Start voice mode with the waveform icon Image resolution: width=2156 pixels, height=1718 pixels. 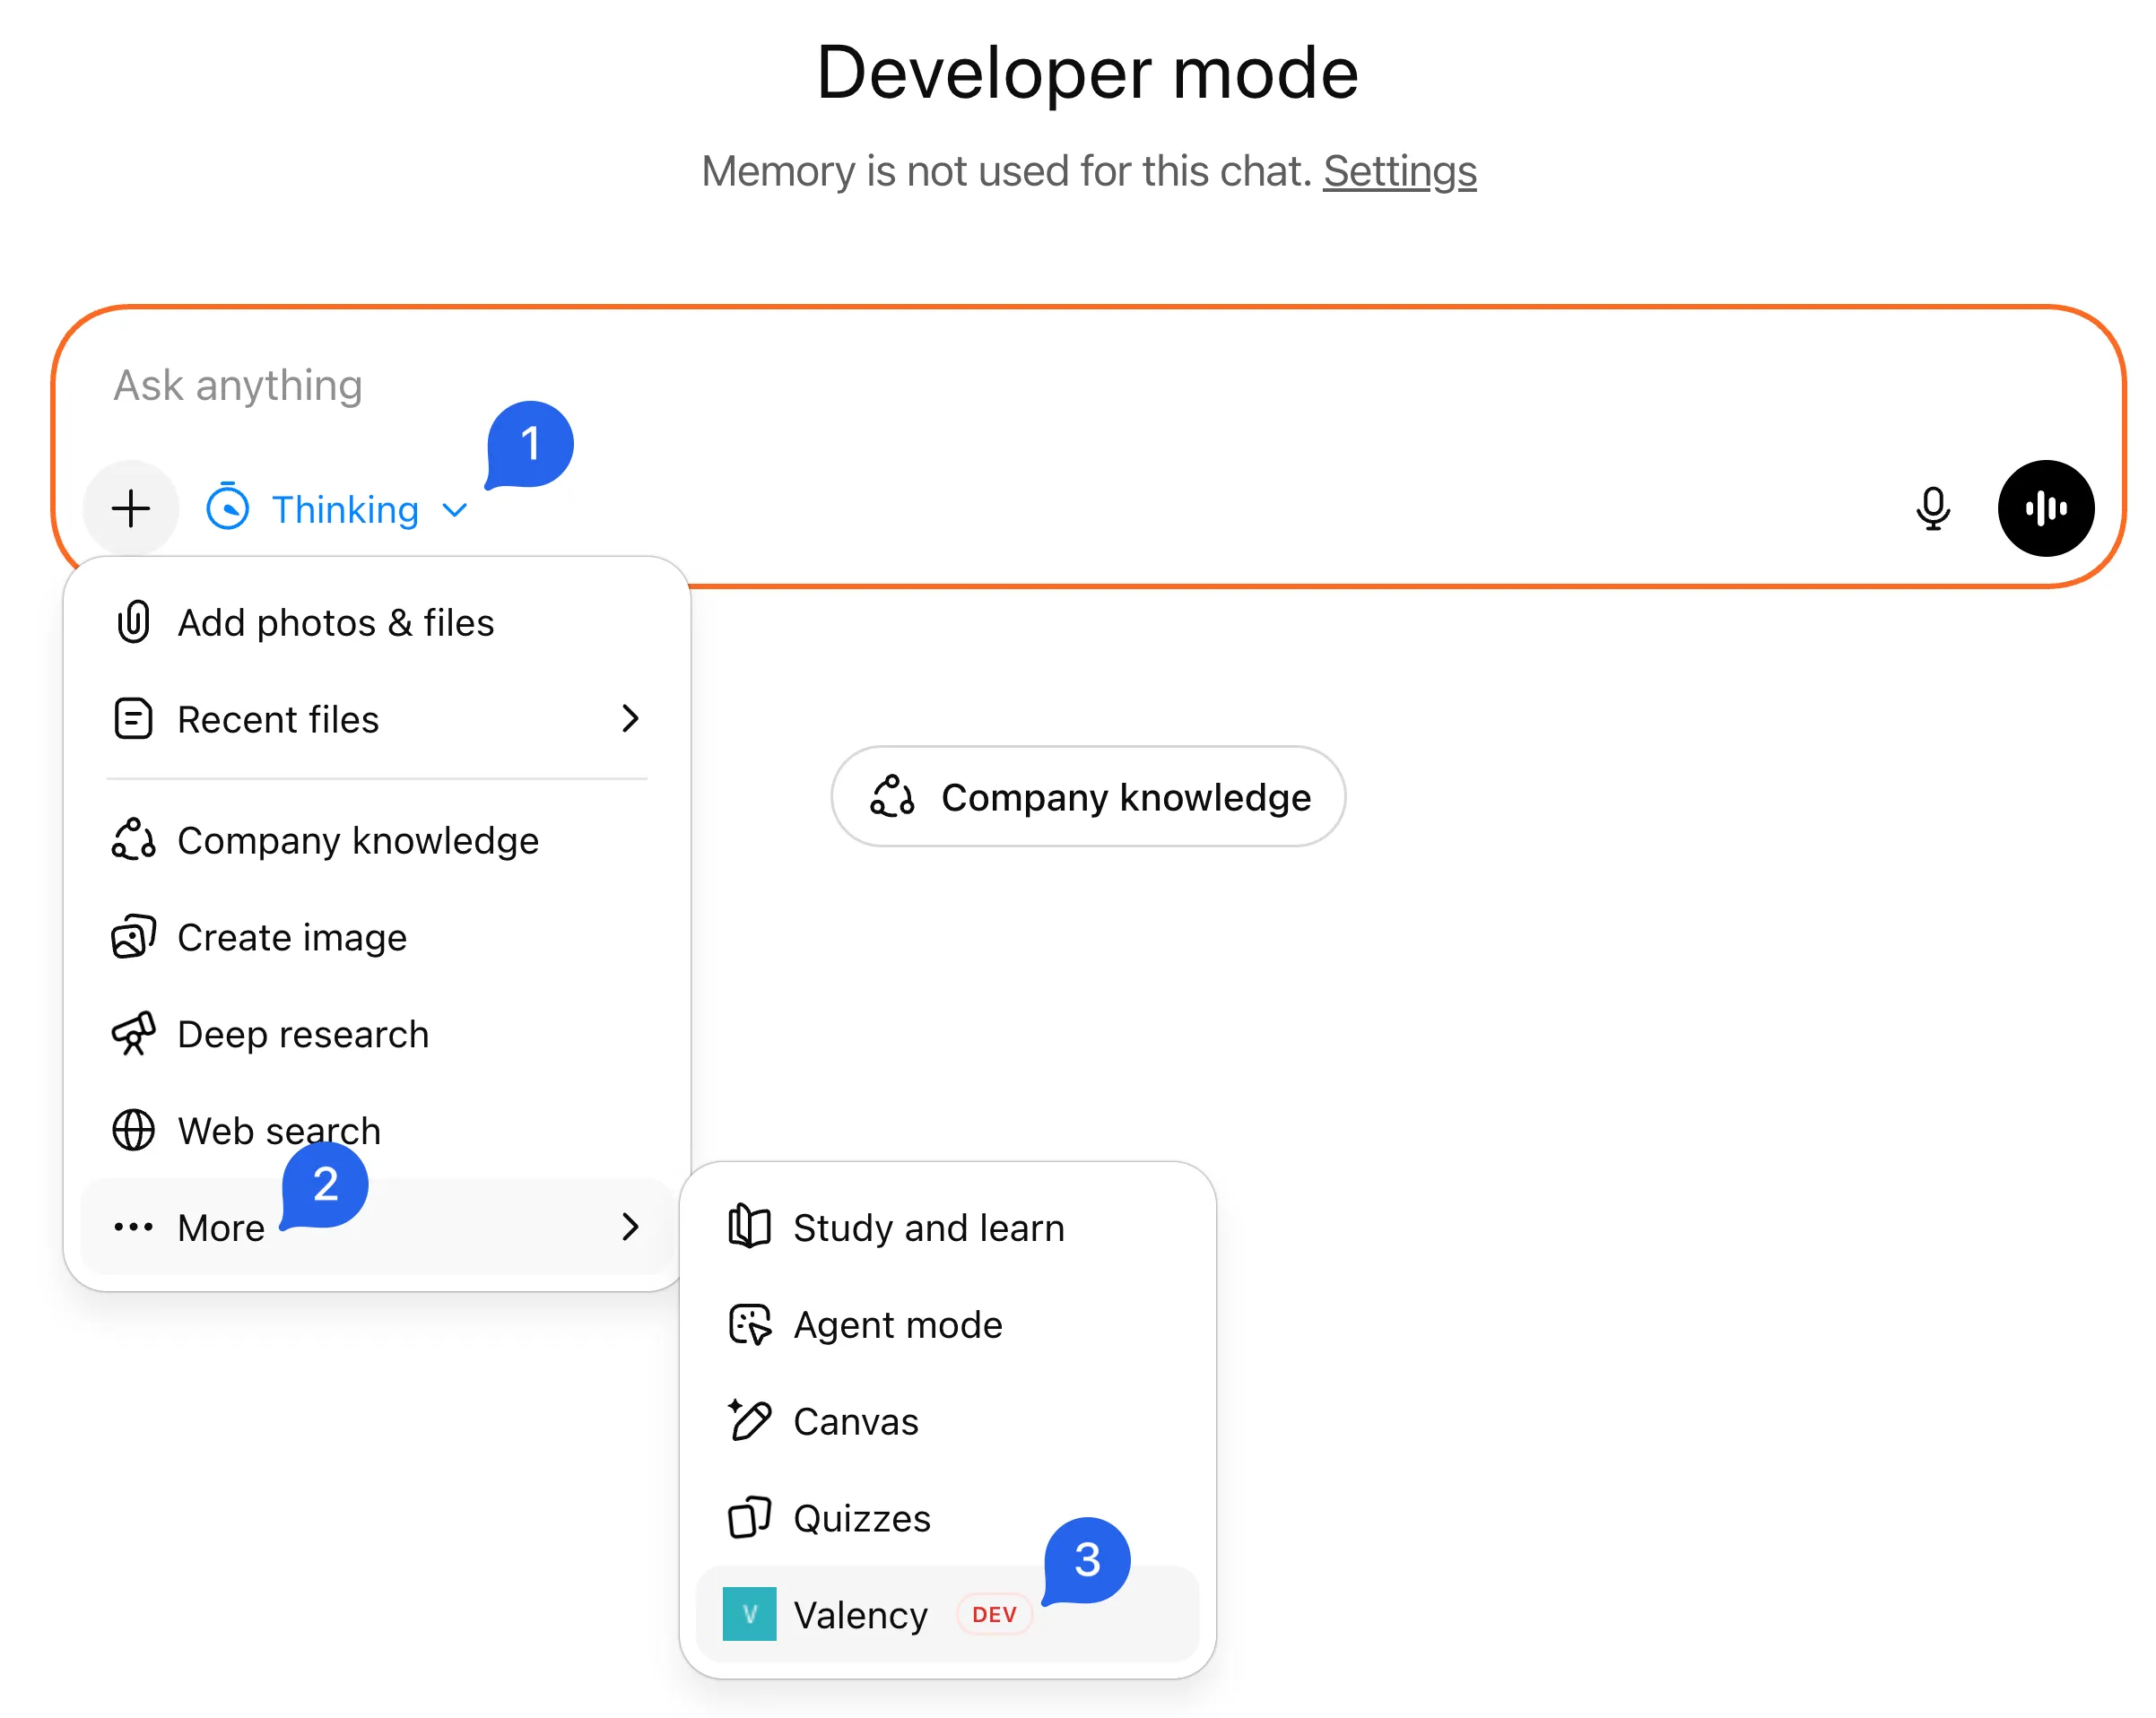pyautogui.click(x=2045, y=508)
